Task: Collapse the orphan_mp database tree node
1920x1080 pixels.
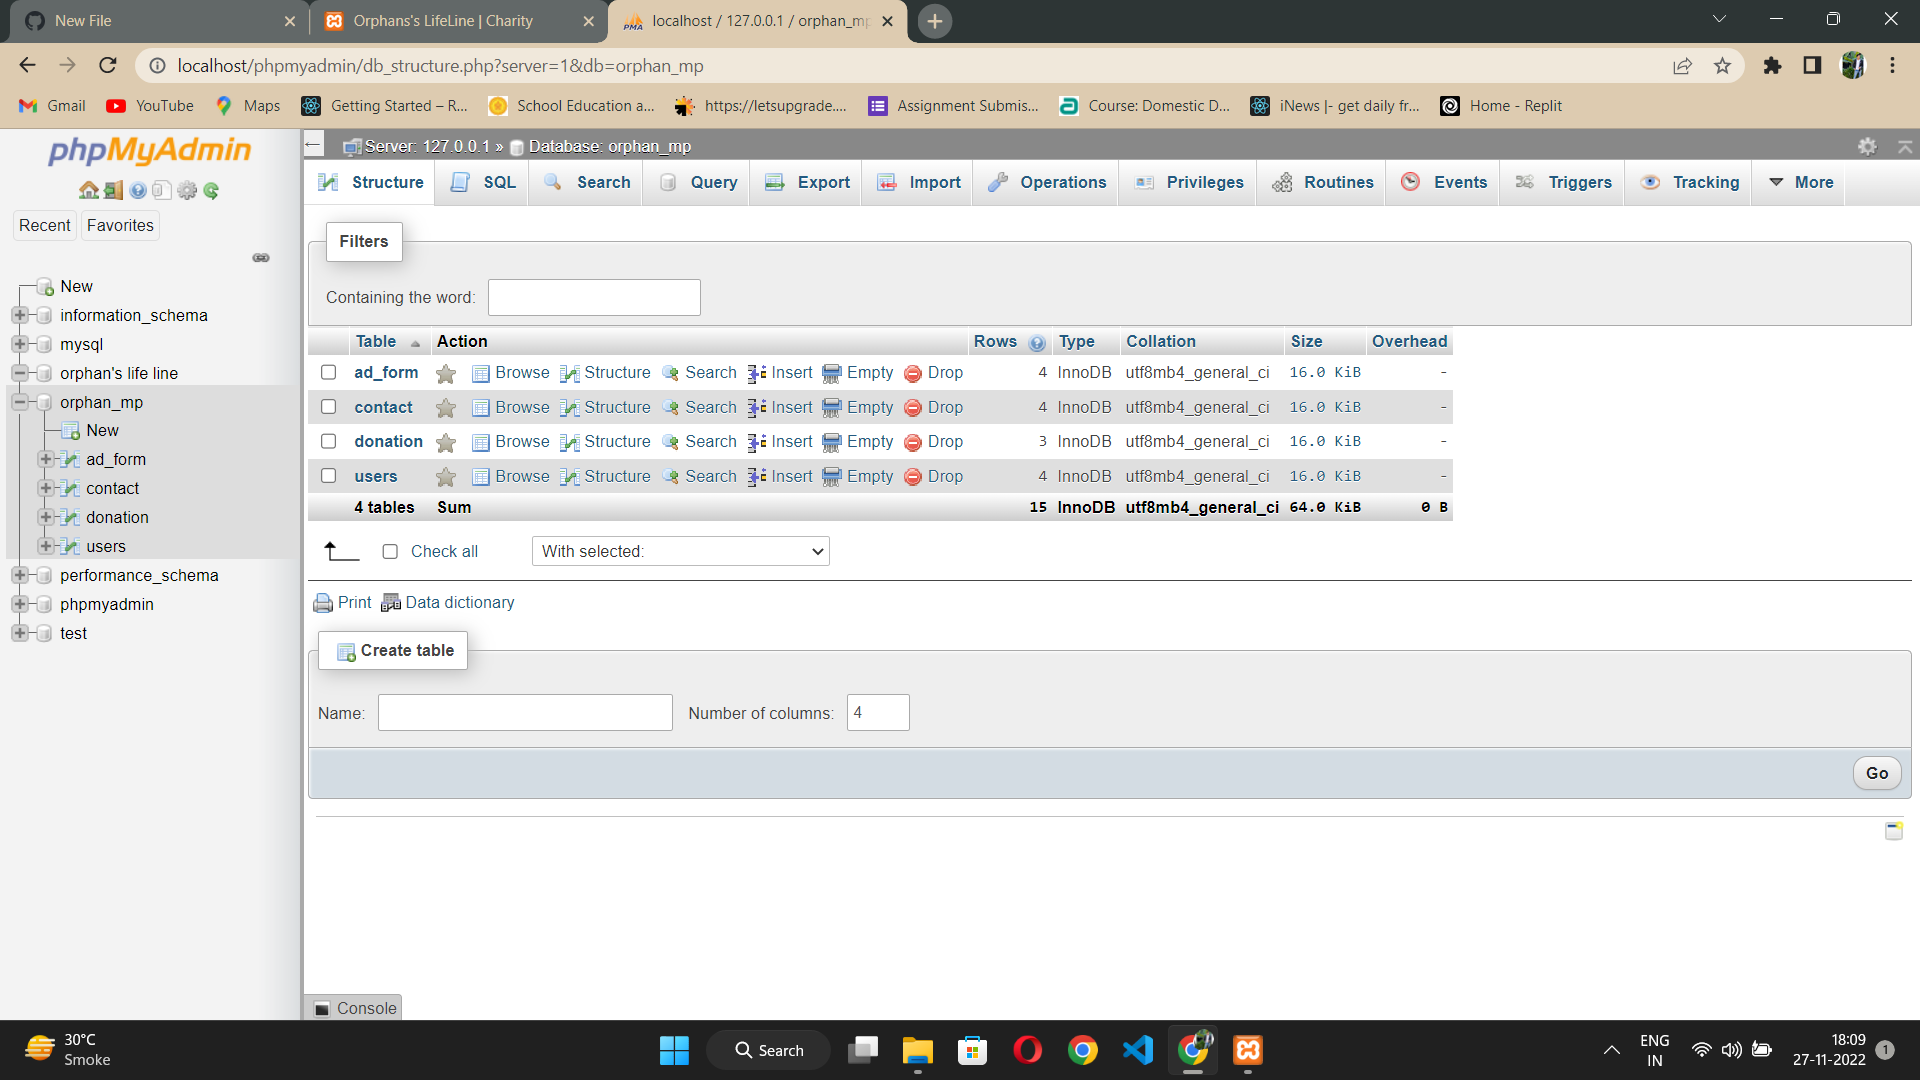Action: (19, 402)
